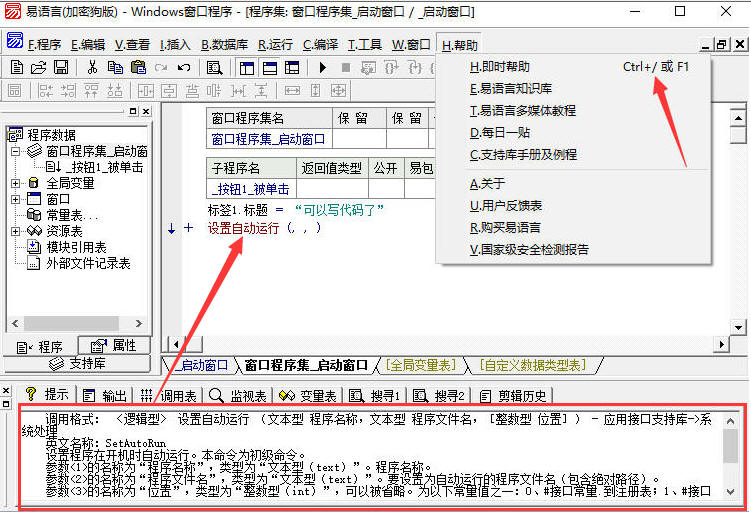
Task: Choose V.国家级安全检测报告 from the Help menu
Action: 573,250
